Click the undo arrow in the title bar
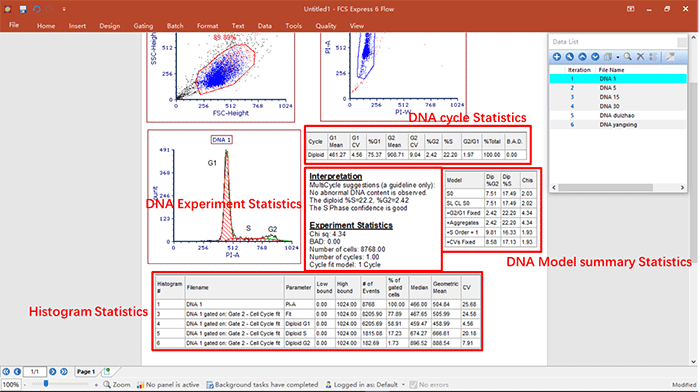The width and height of the screenshot is (700, 392). click(x=37, y=9)
